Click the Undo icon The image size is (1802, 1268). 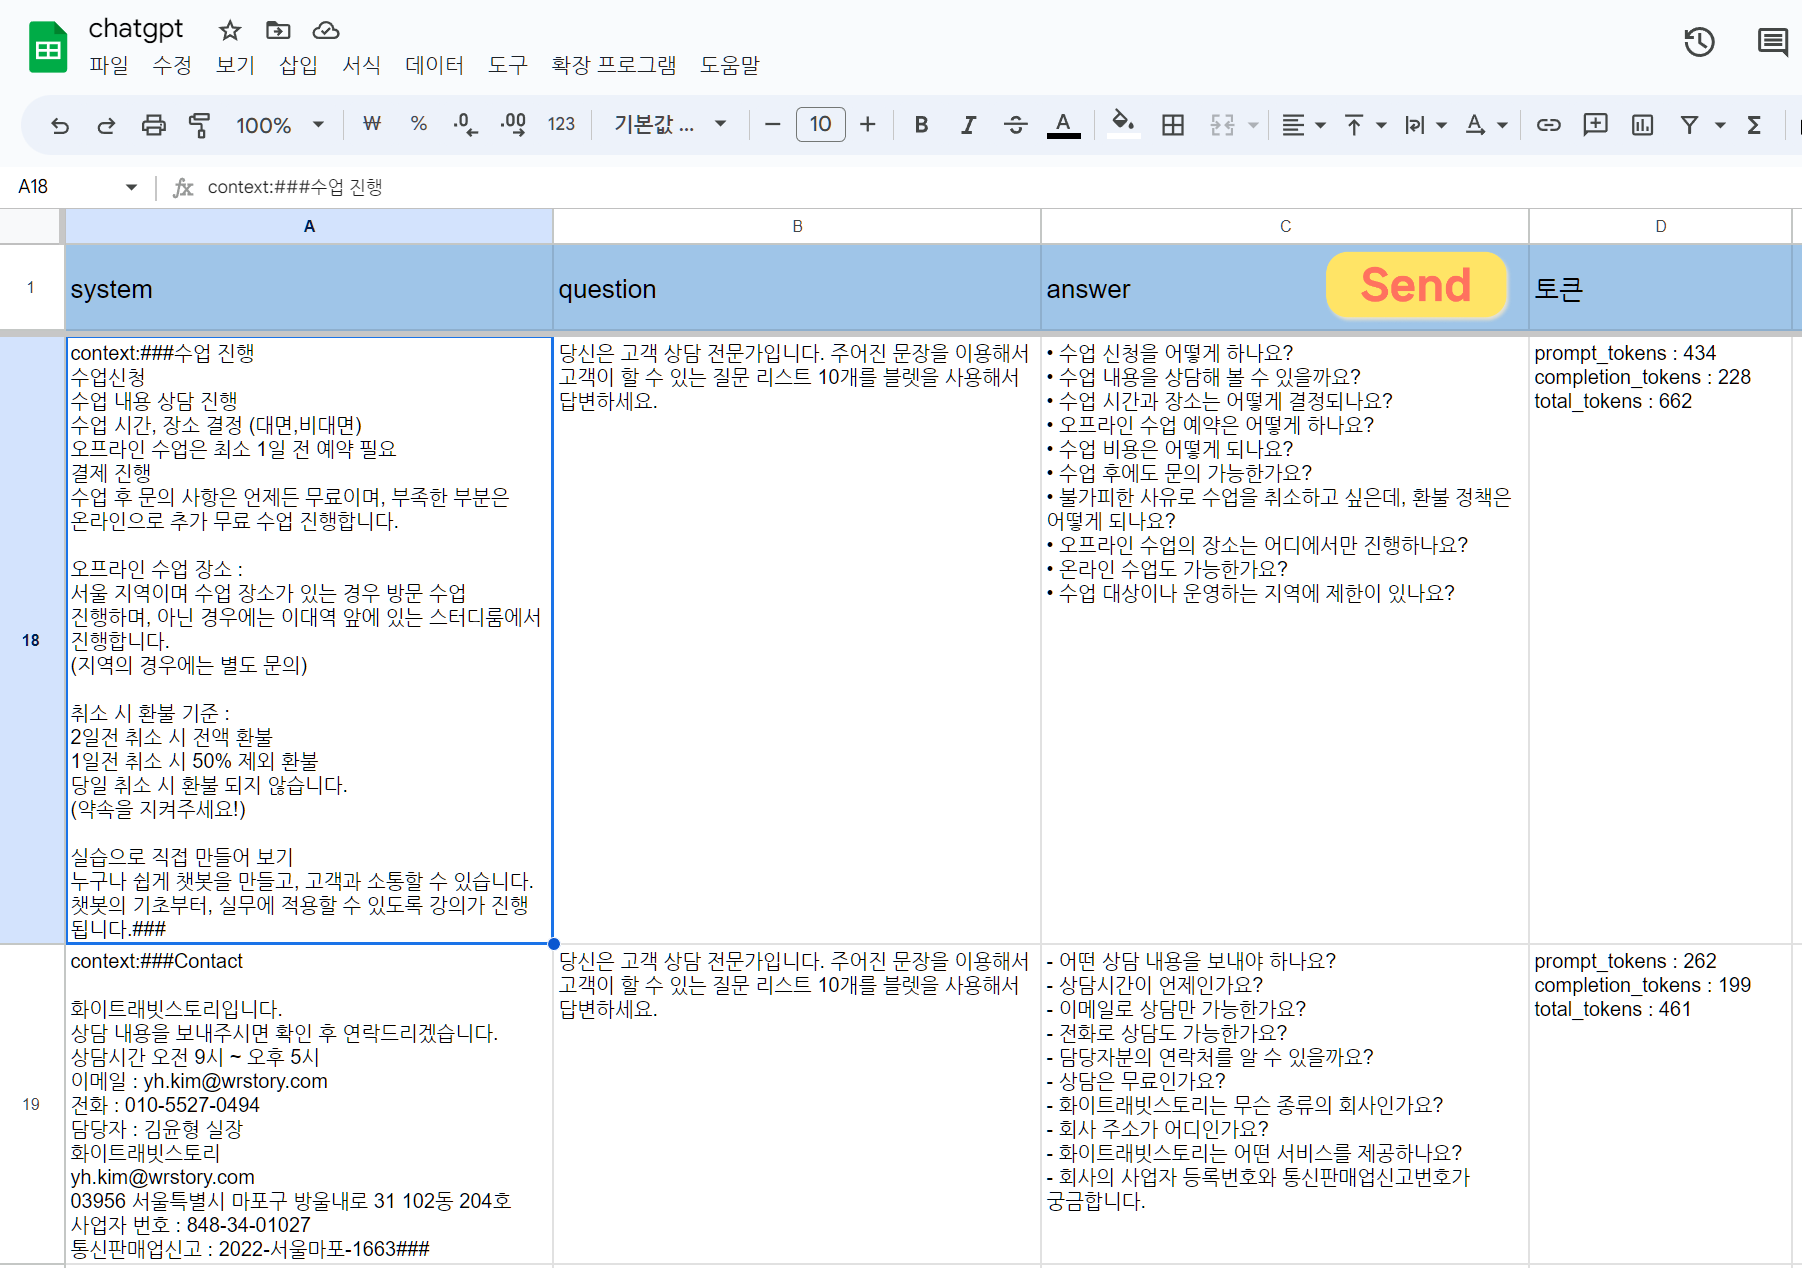[x=60, y=125]
